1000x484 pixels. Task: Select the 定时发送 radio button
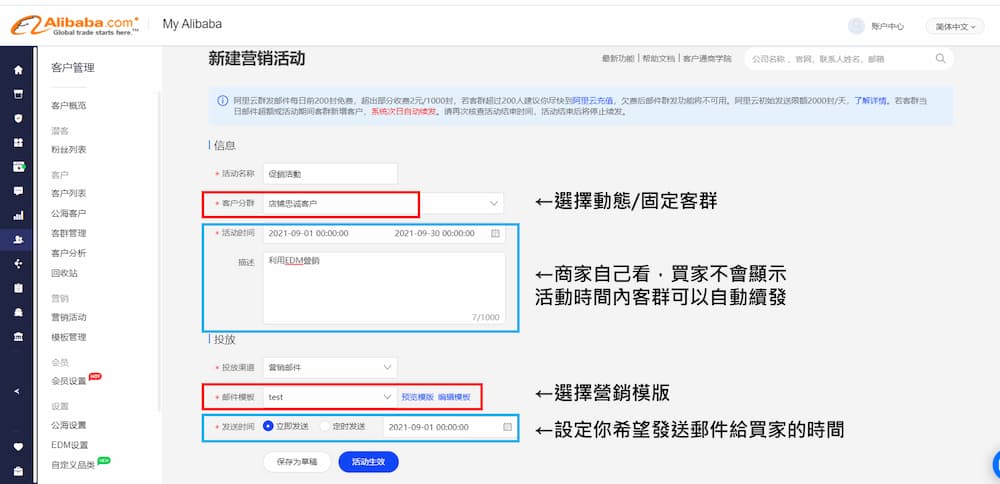click(325, 427)
